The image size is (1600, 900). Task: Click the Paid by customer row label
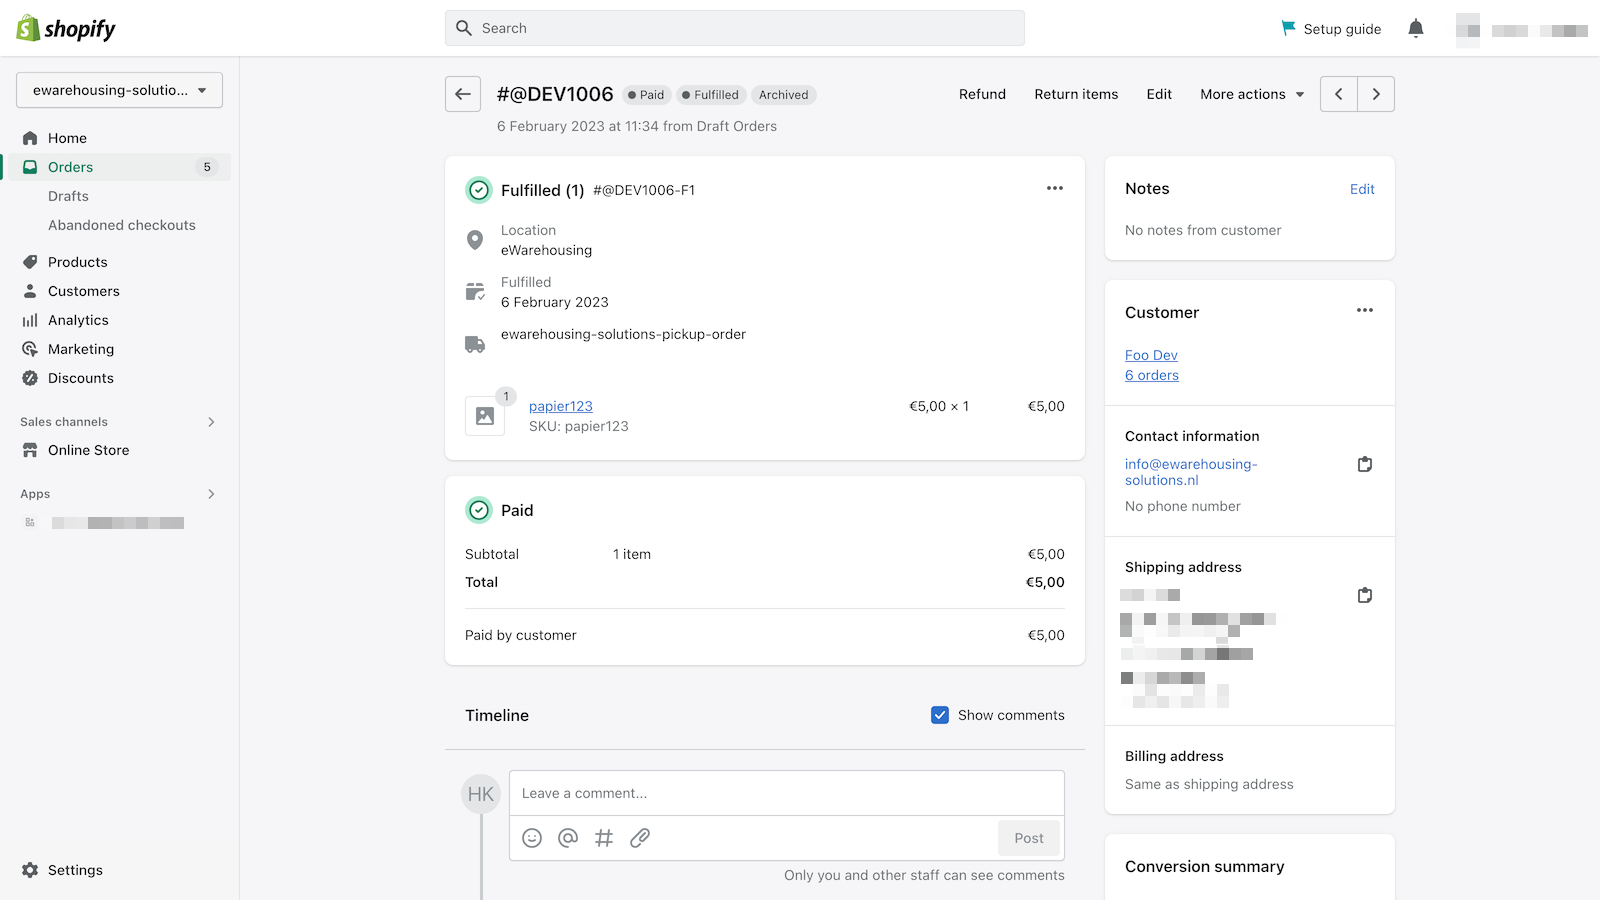point(521,635)
